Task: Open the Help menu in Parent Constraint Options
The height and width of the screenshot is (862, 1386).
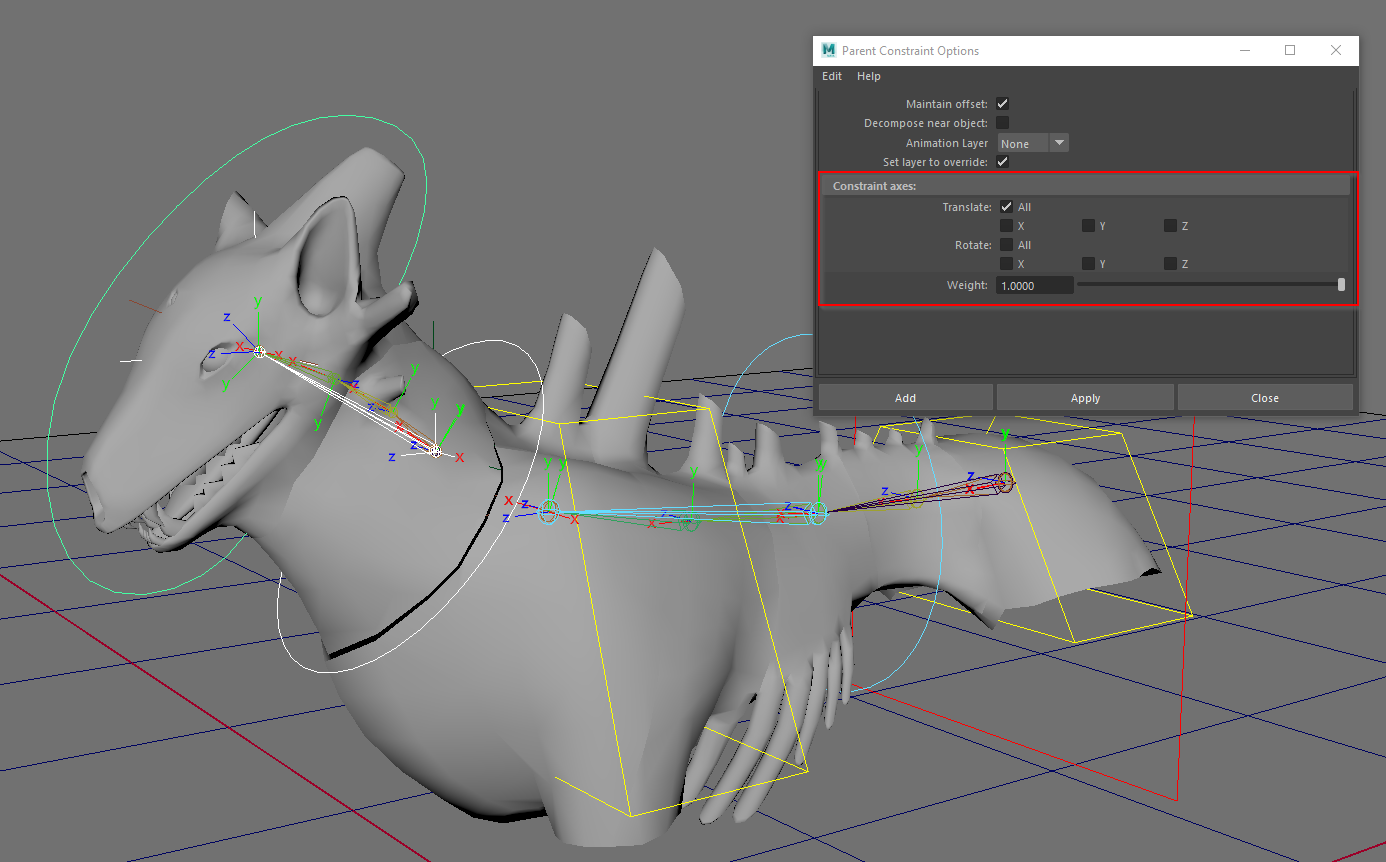Action: coord(869,76)
